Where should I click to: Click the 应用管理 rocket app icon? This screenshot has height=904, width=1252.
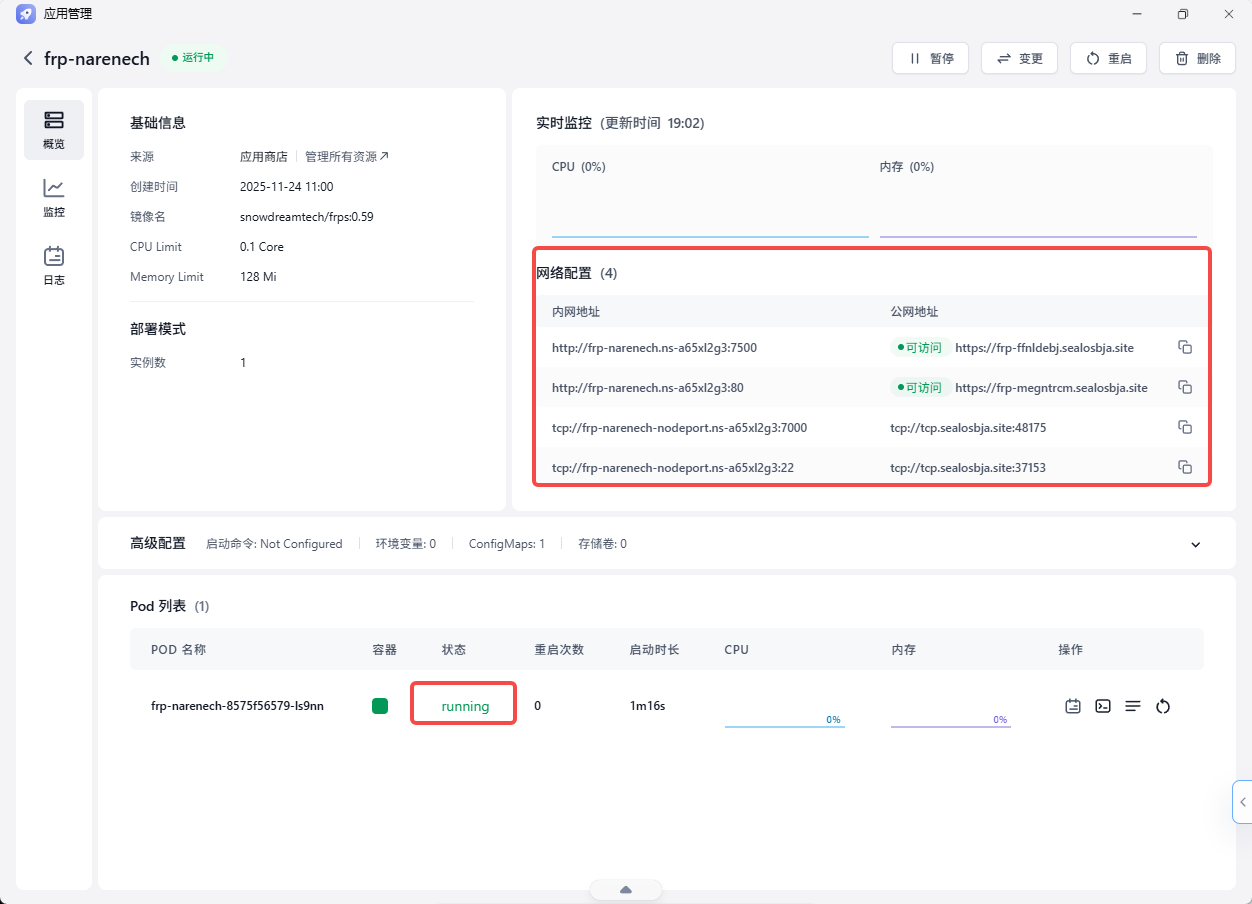[x=26, y=14]
